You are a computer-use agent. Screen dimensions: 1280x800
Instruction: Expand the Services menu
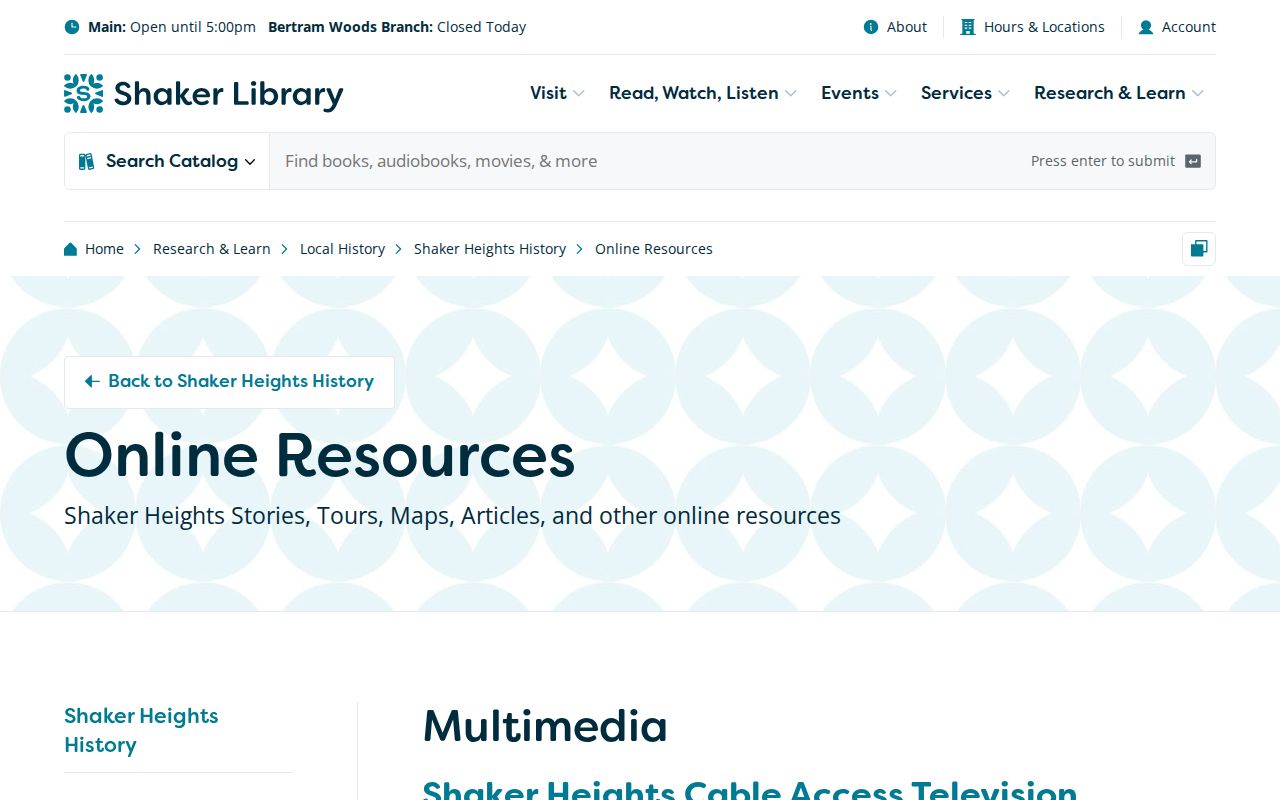point(965,93)
